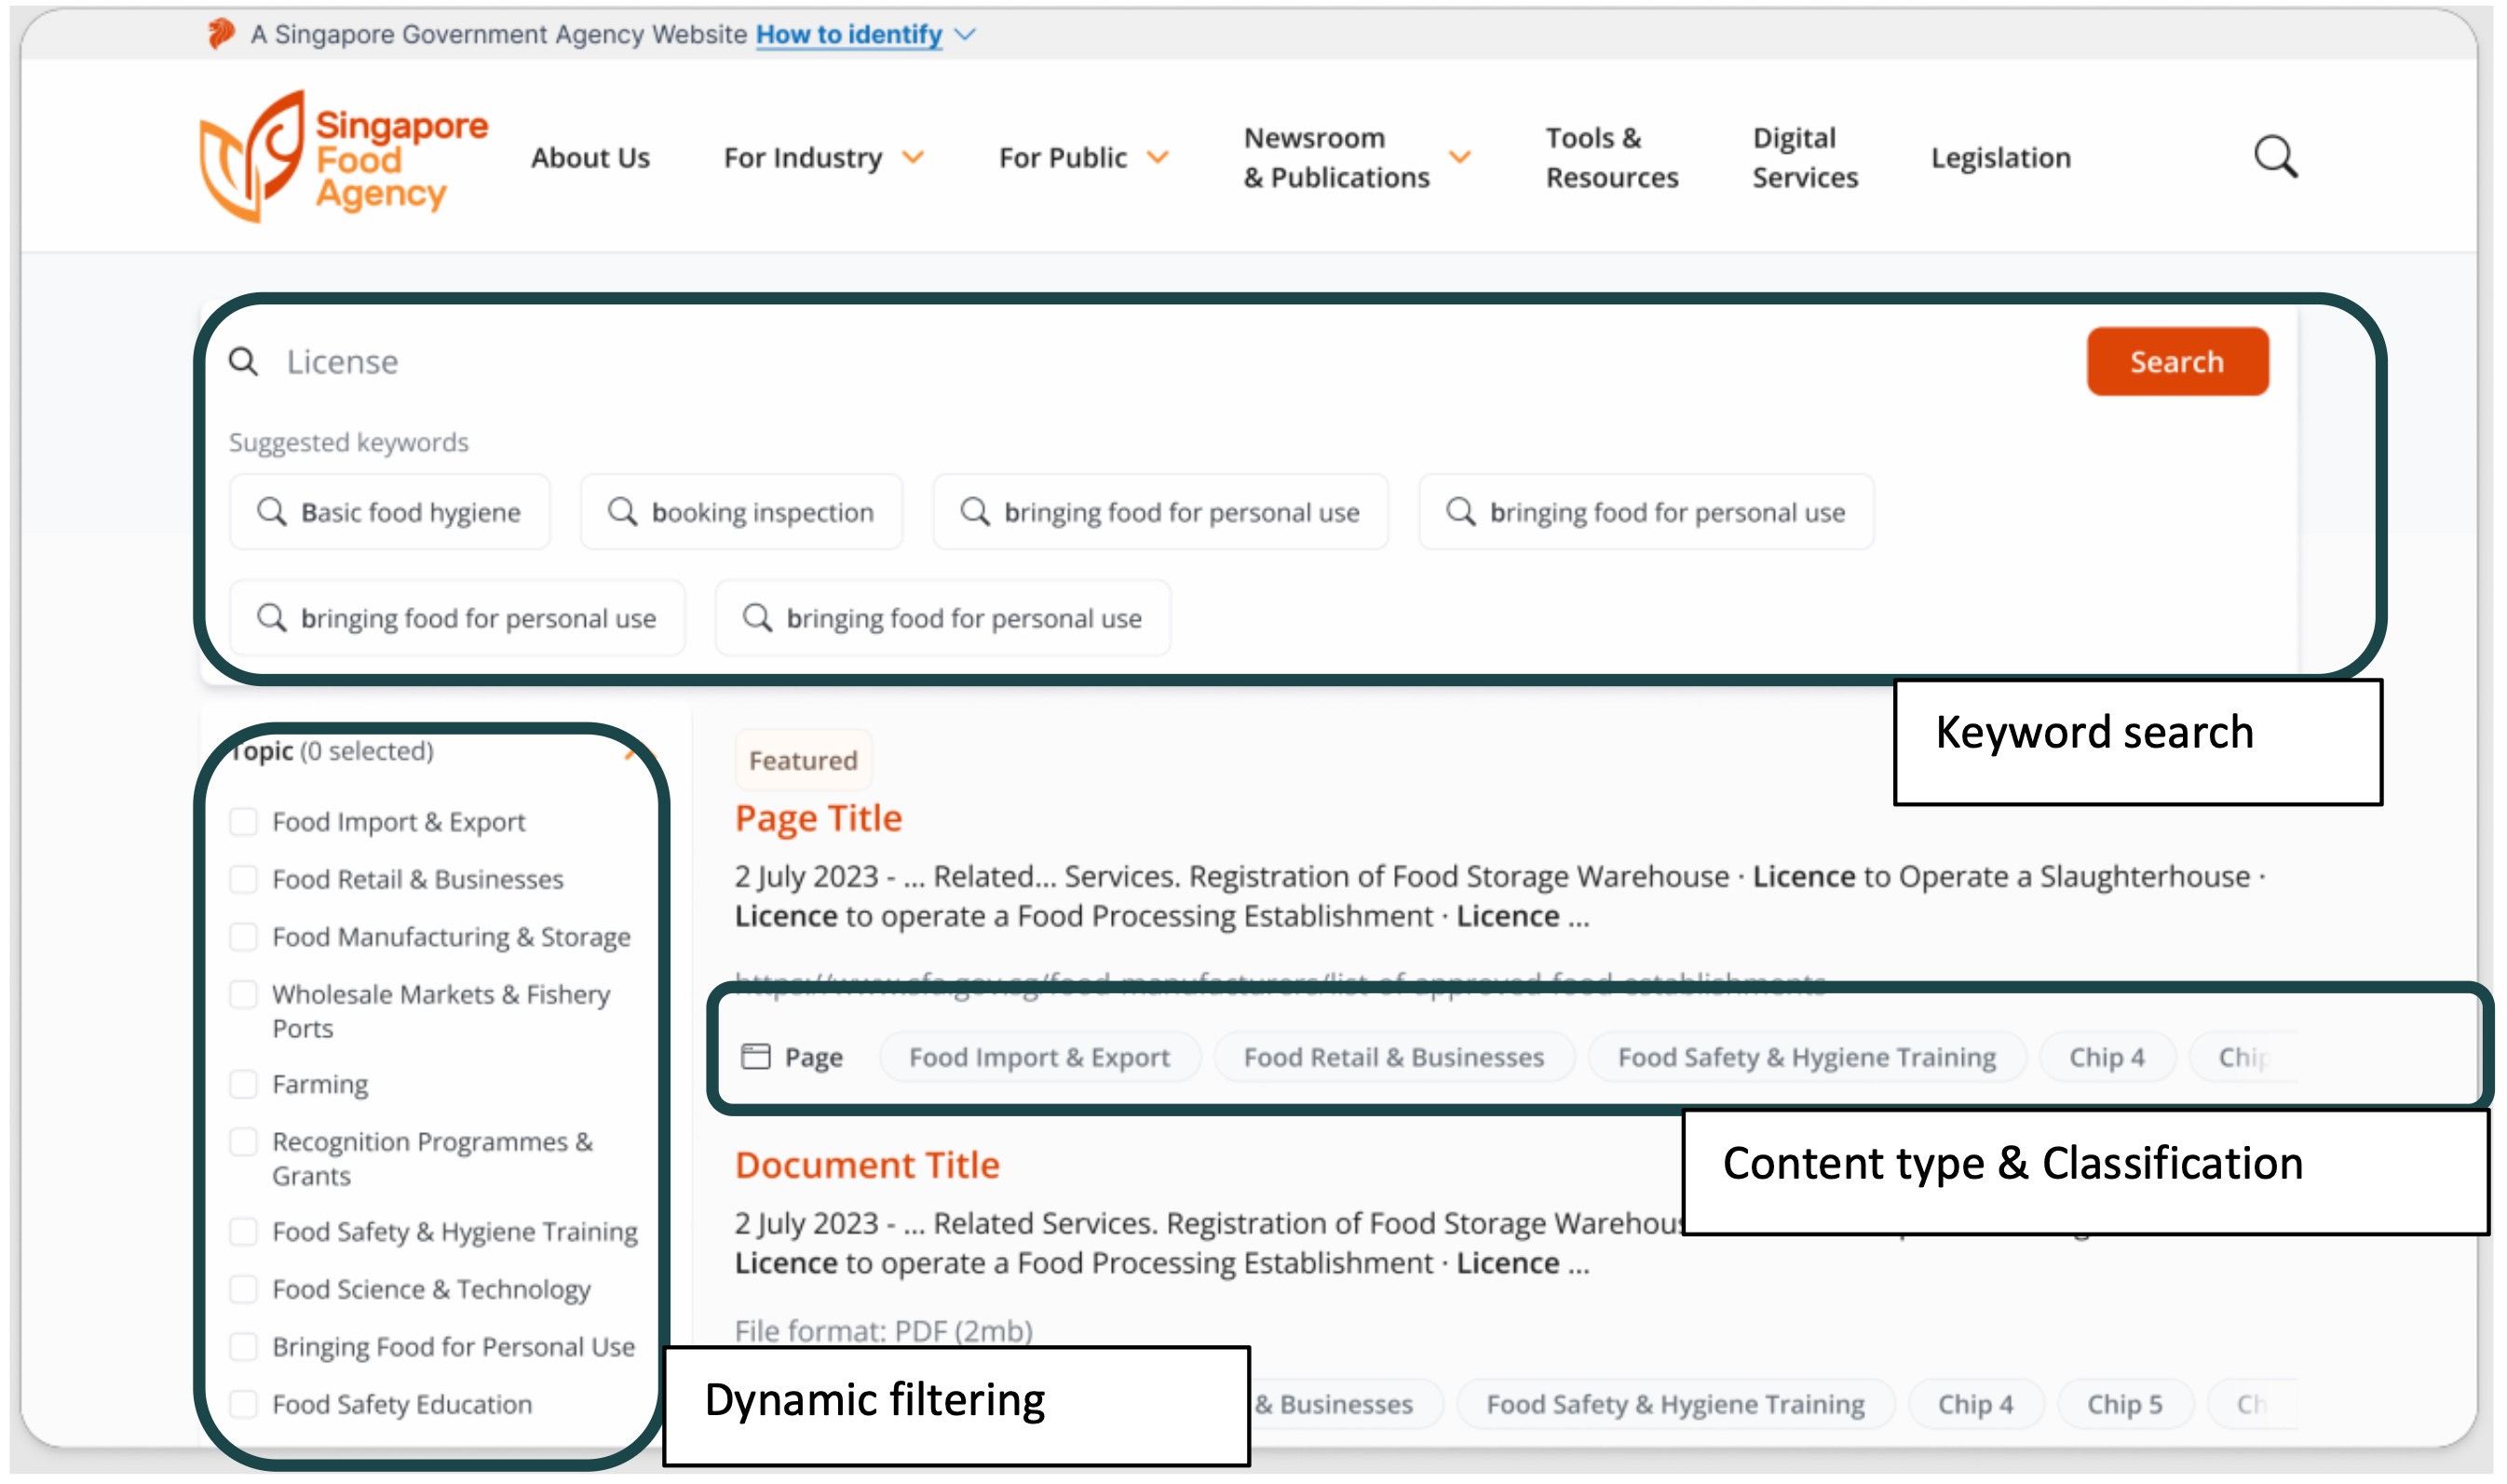Click the Singapore Government lion crest icon
This screenshot has width=2507, height=1484.
click(x=220, y=34)
